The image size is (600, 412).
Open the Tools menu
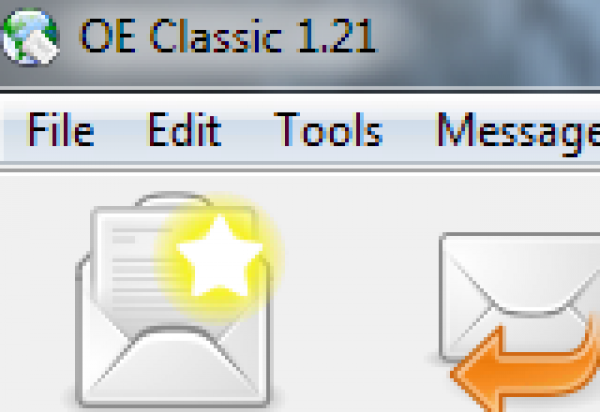328,130
